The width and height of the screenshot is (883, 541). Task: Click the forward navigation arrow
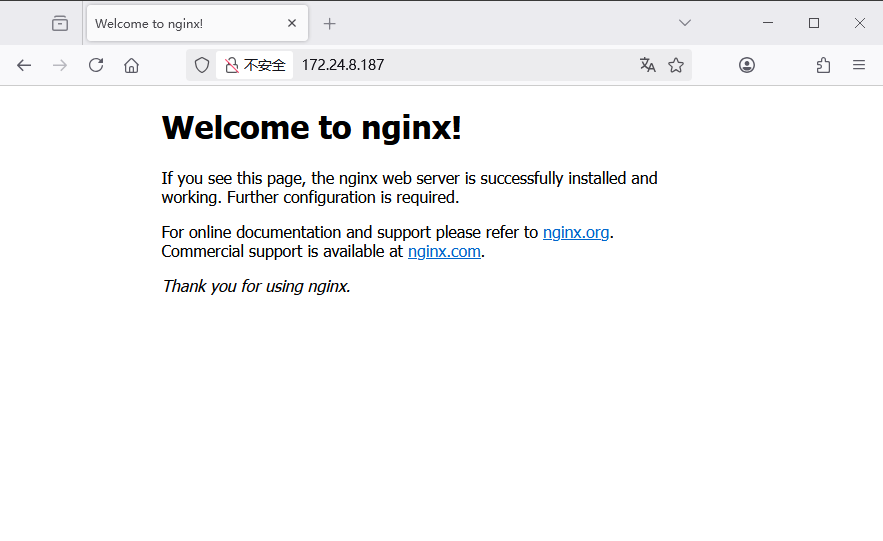pyautogui.click(x=60, y=65)
